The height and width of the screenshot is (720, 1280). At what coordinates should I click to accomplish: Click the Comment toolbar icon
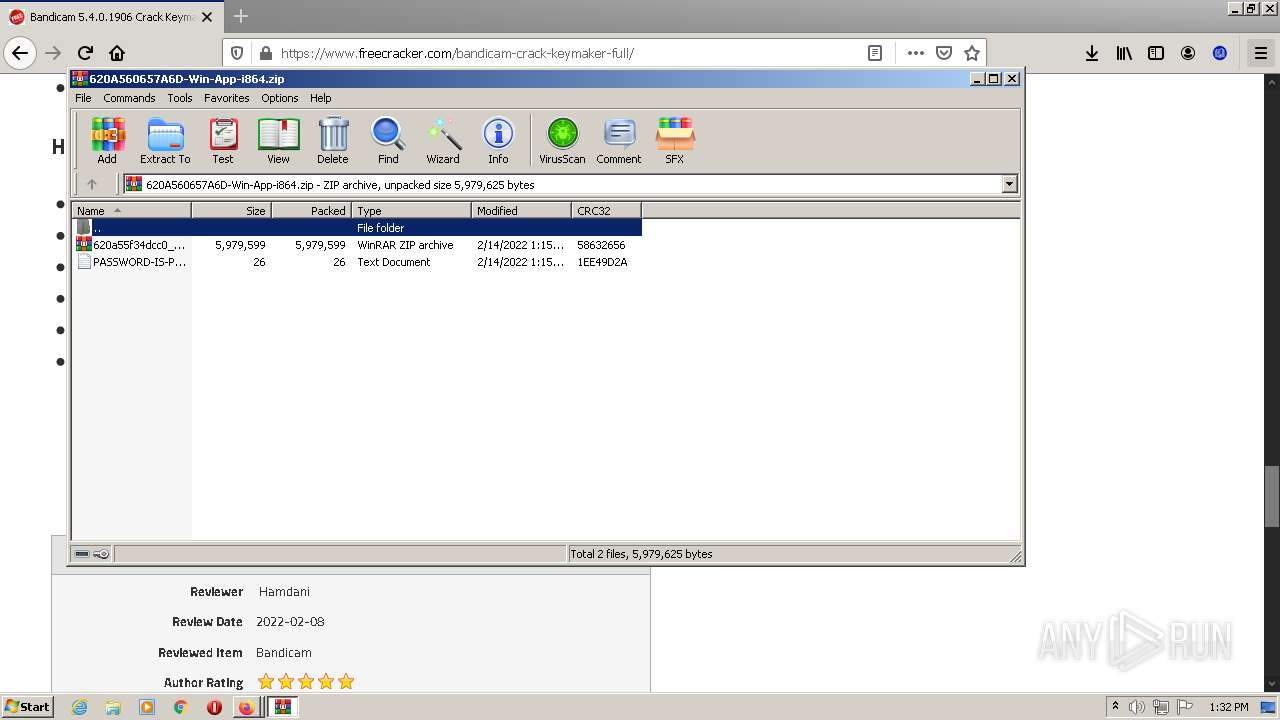(x=619, y=140)
